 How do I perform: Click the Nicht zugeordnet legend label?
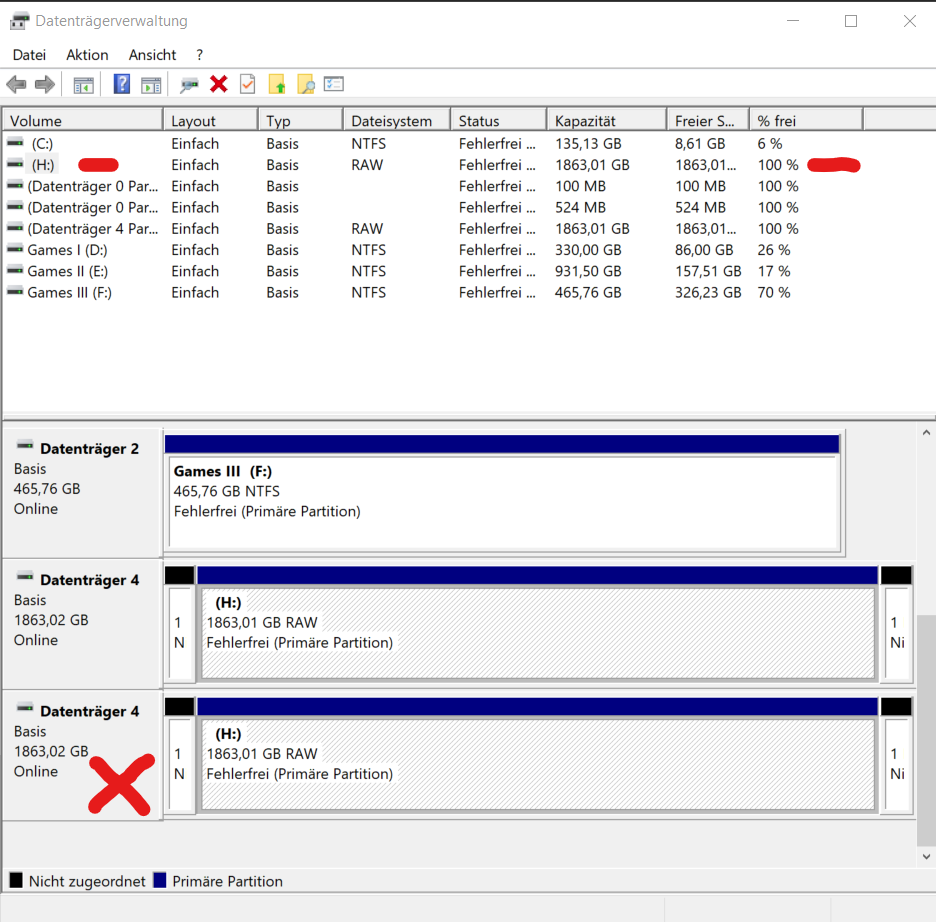click(x=87, y=881)
